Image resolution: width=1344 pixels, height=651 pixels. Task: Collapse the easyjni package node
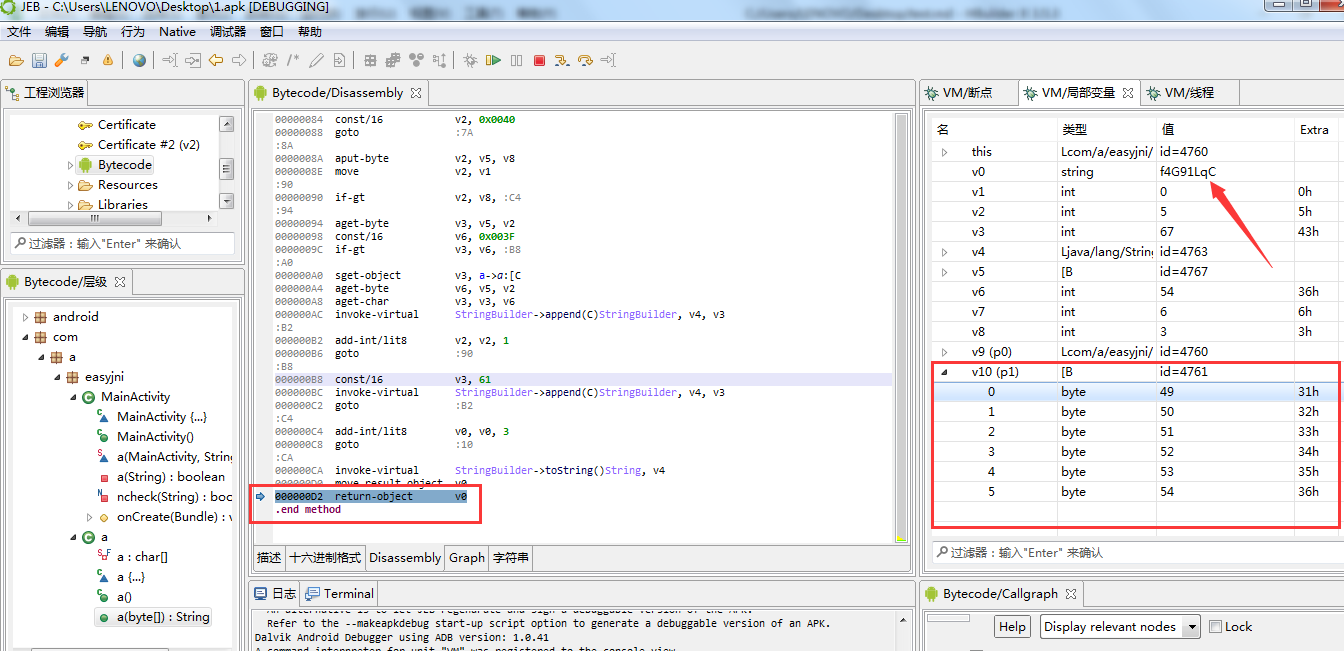[x=58, y=377]
